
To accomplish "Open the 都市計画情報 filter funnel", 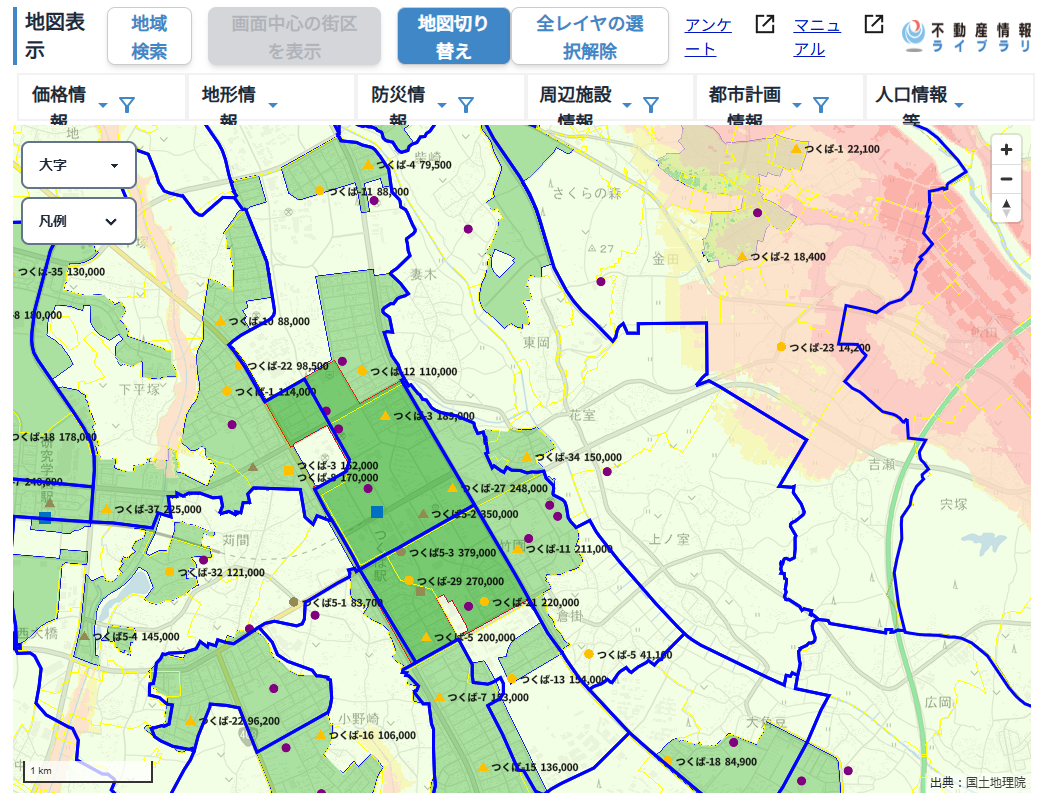I will 821,104.
